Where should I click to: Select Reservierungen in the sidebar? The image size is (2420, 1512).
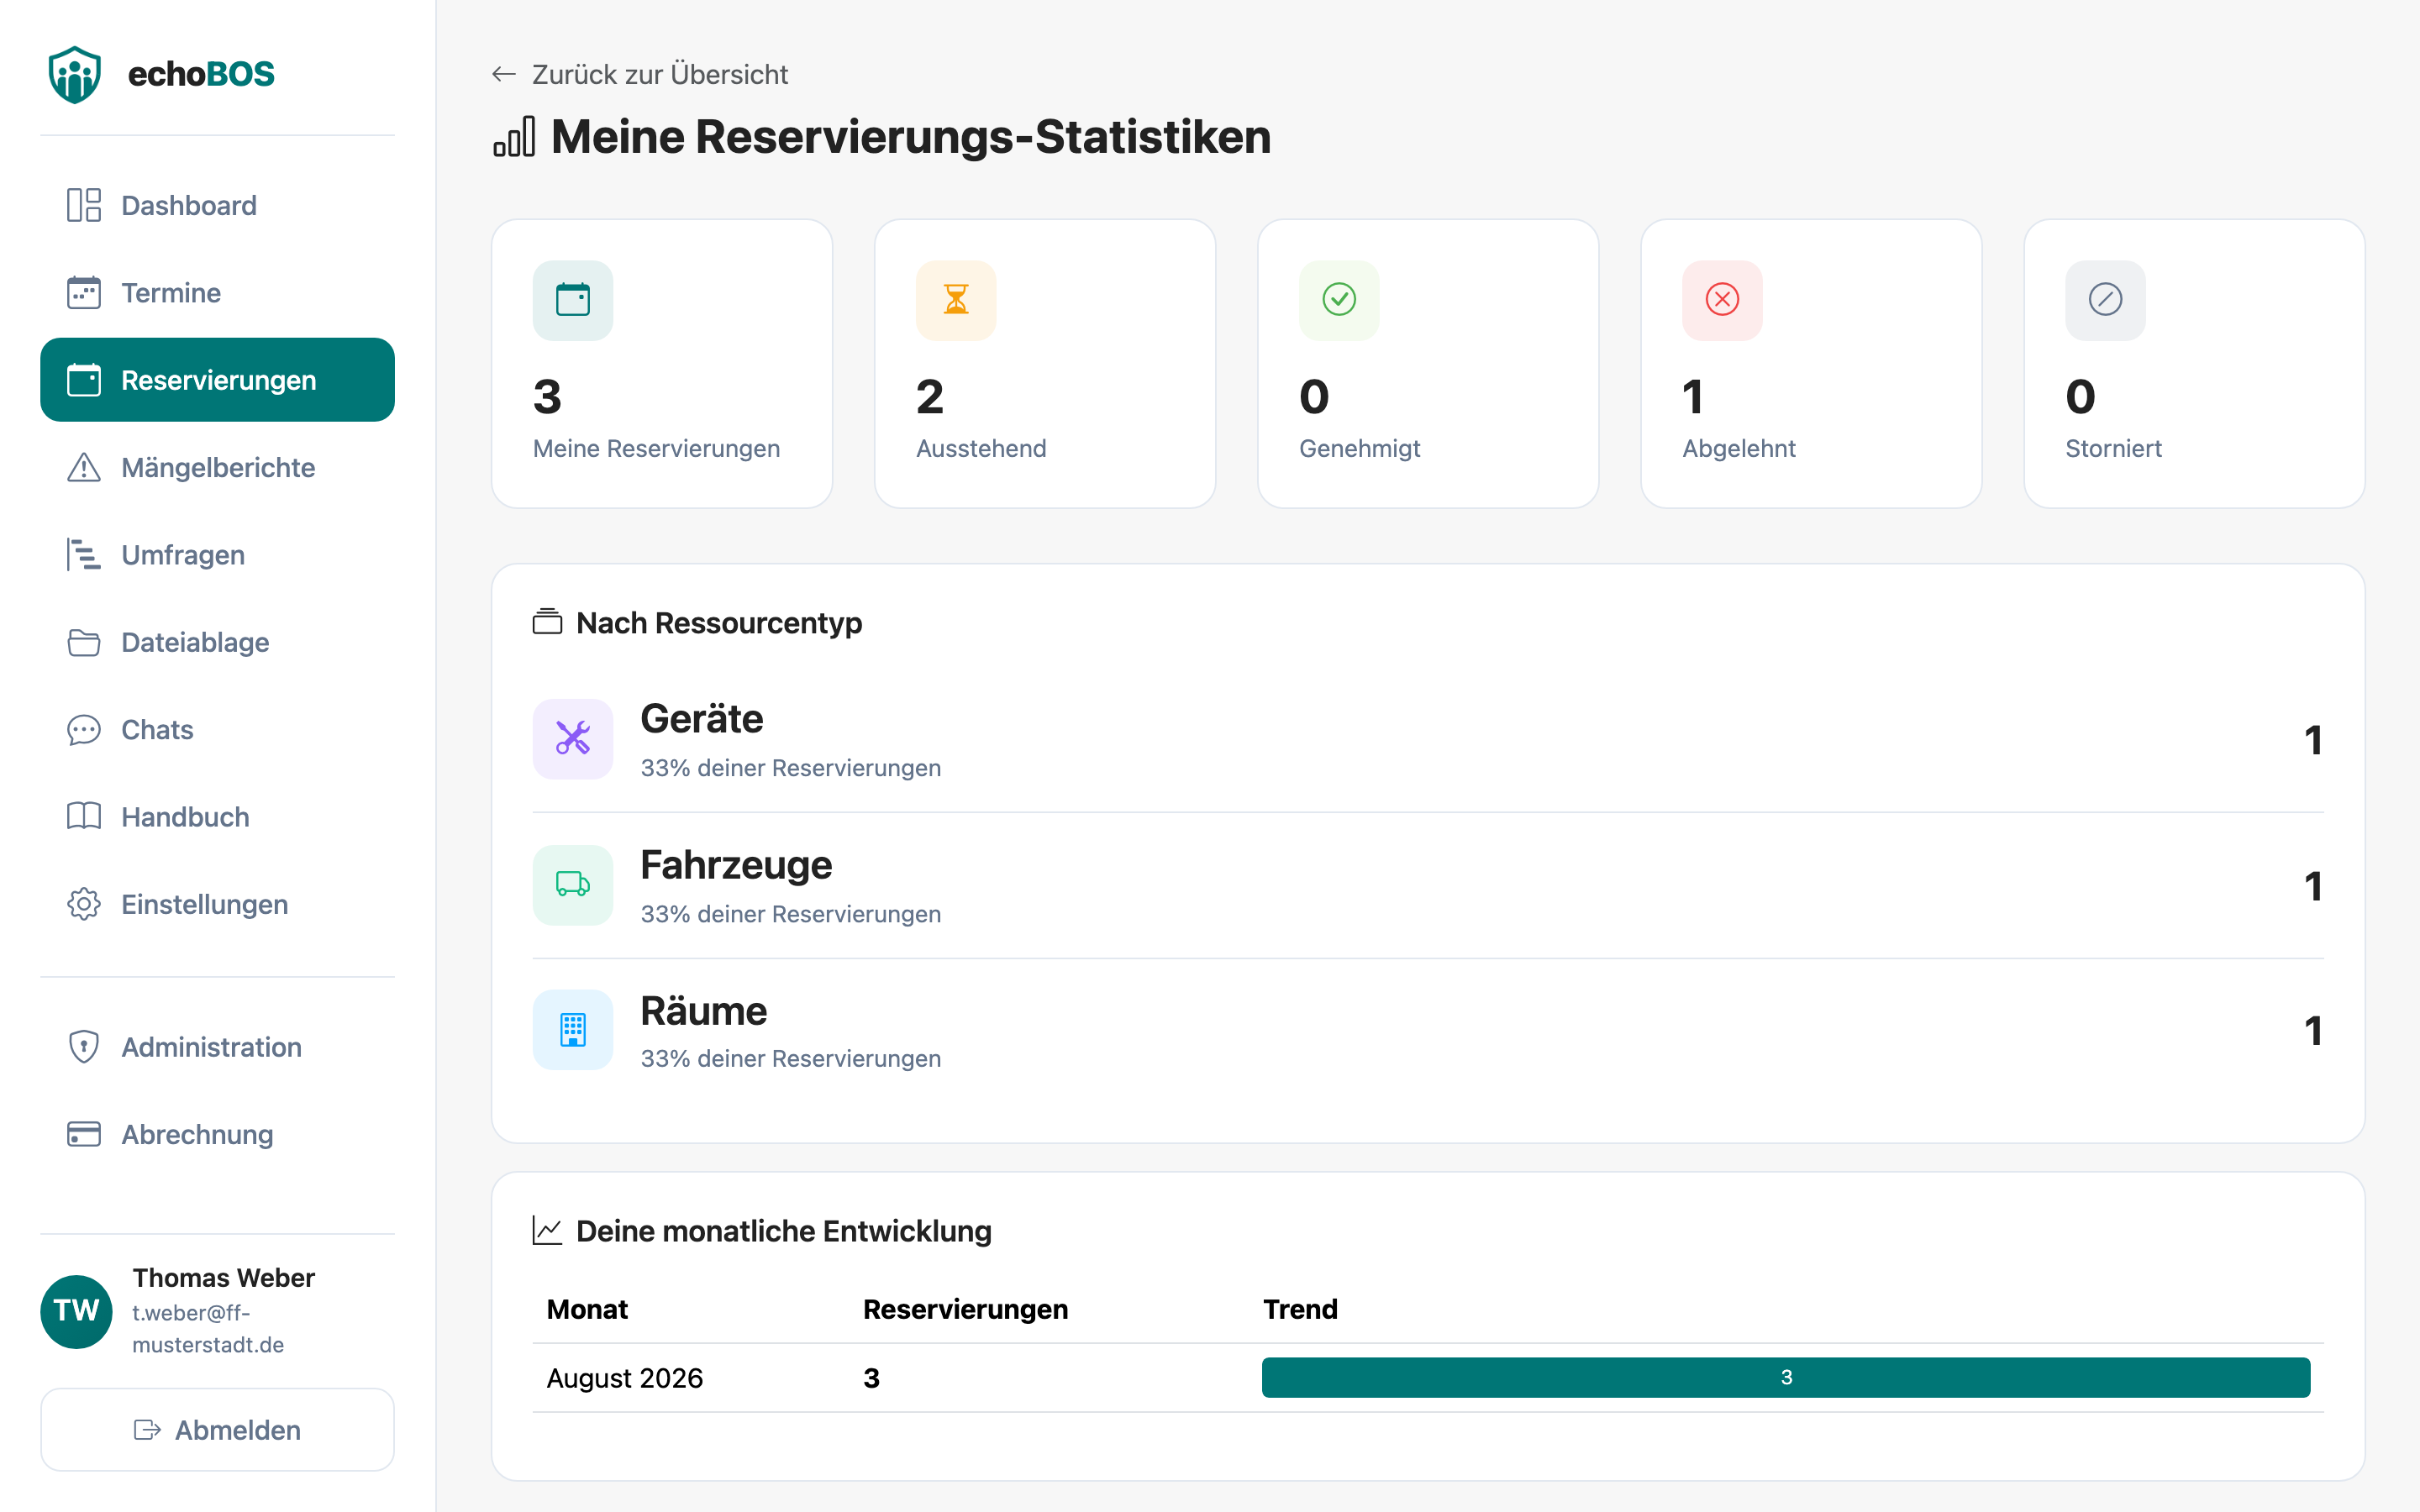pos(217,380)
